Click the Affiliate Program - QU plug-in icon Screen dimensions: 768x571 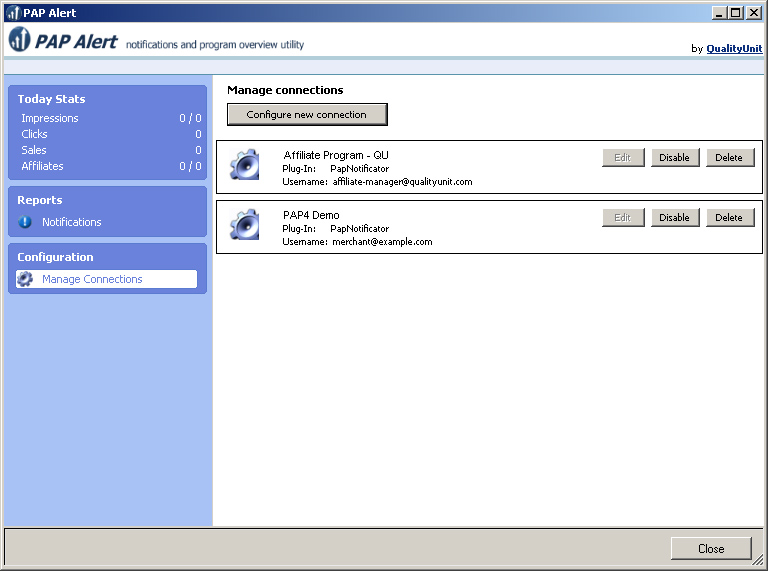pyautogui.click(x=244, y=165)
